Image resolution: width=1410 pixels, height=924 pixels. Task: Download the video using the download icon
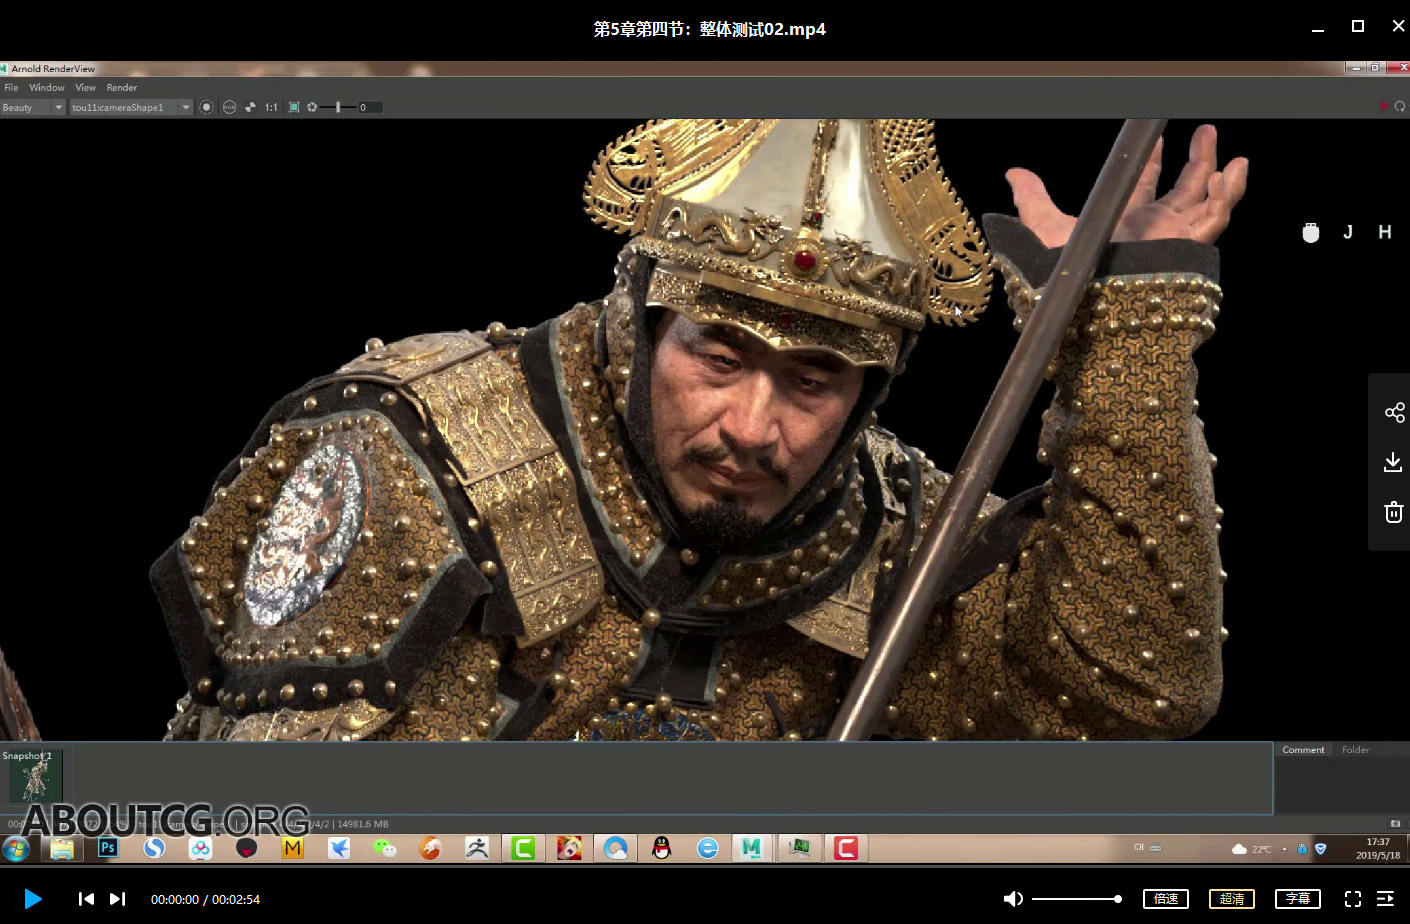pyautogui.click(x=1393, y=462)
